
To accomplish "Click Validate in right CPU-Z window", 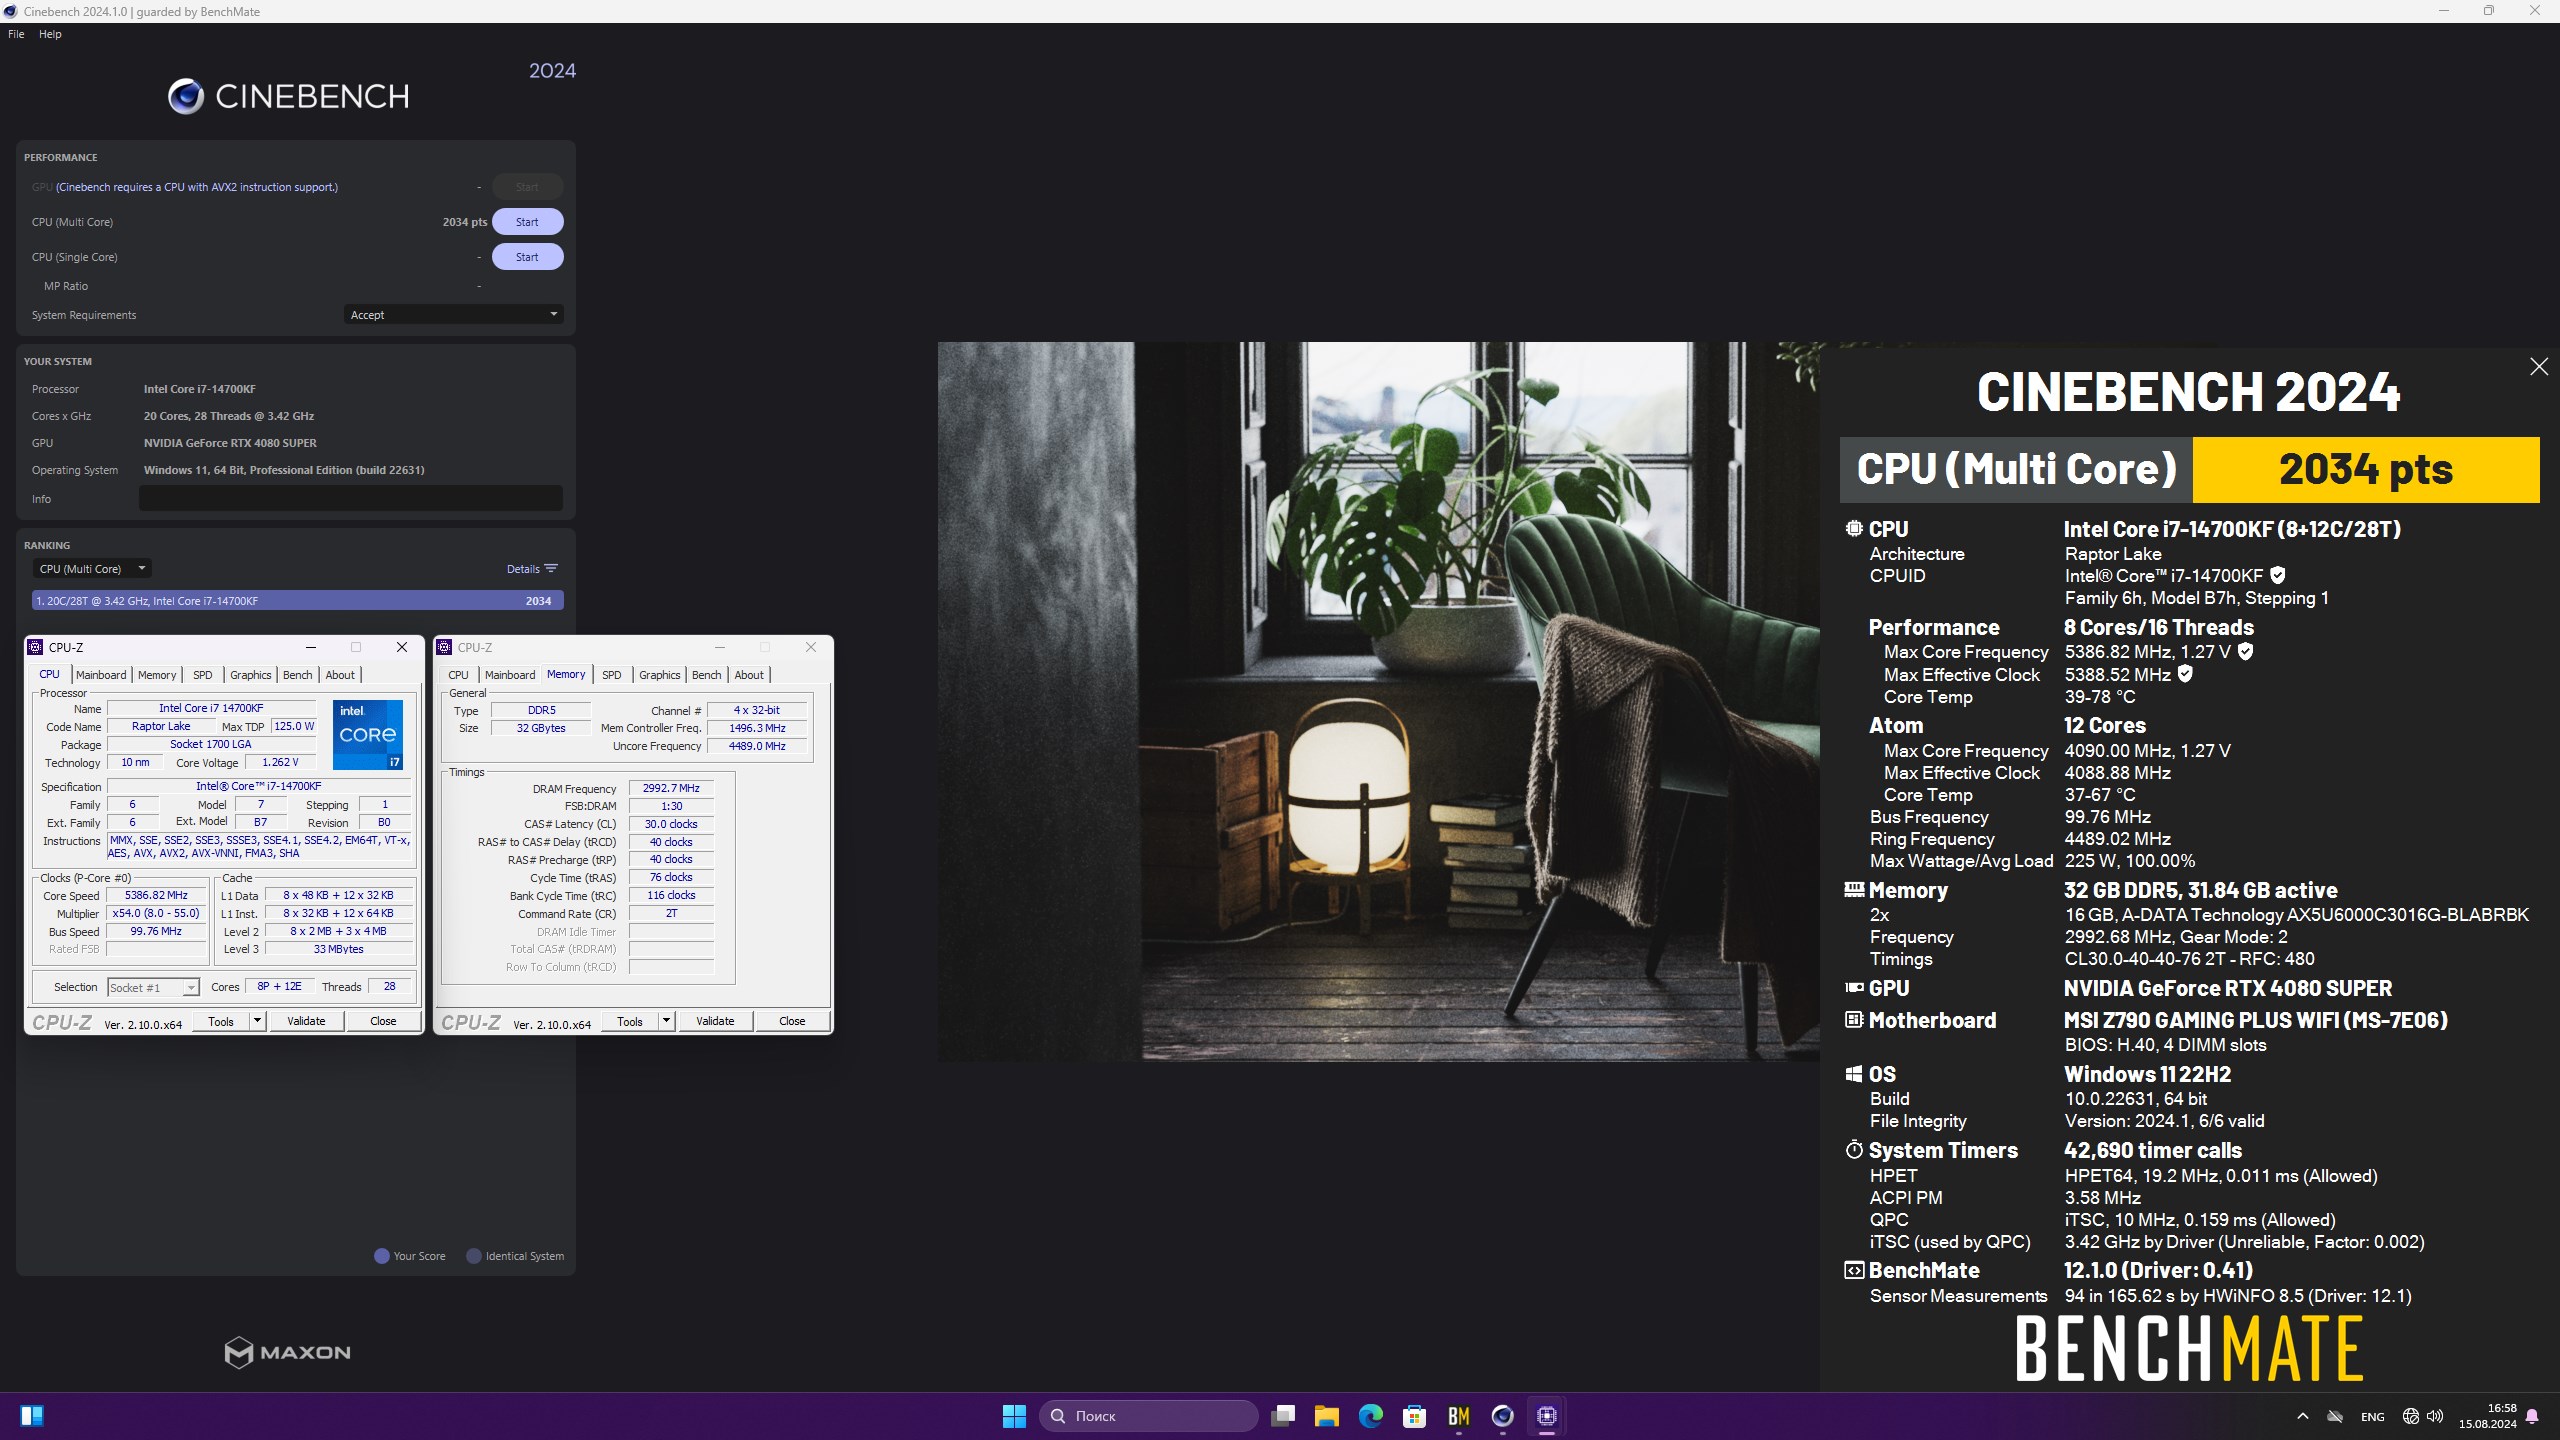I will (715, 1021).
